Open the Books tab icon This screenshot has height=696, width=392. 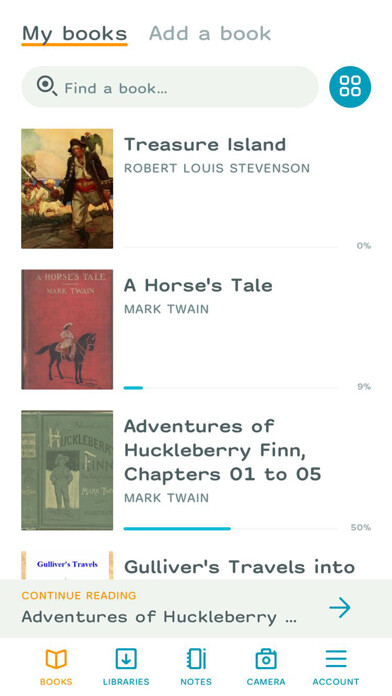click(56, 659)
